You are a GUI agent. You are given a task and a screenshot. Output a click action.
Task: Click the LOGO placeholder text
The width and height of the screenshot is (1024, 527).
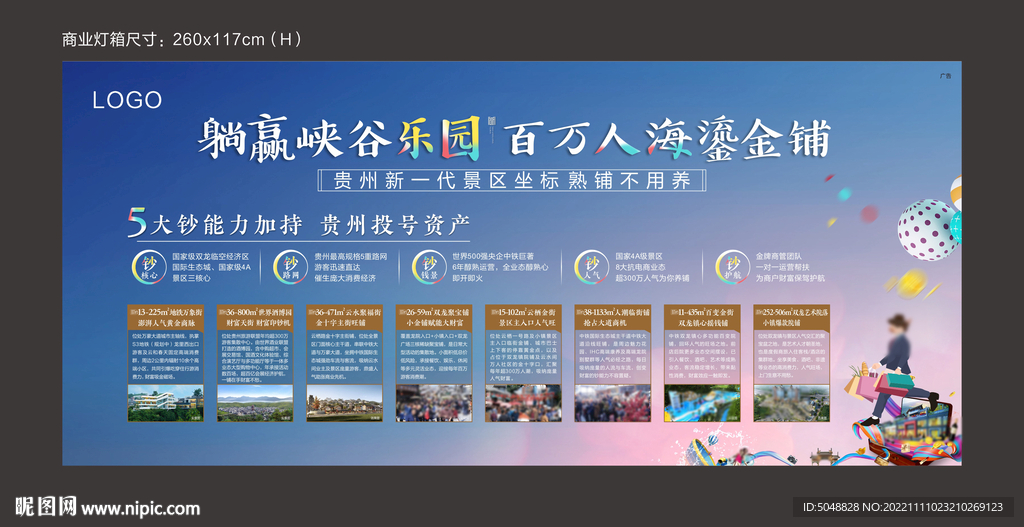click(x=127, y=101)
